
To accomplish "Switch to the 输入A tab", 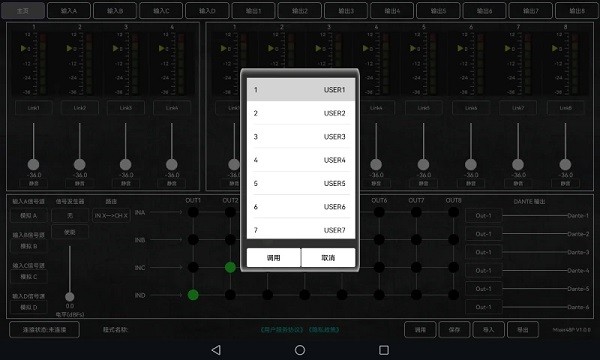I will point(69,11).
